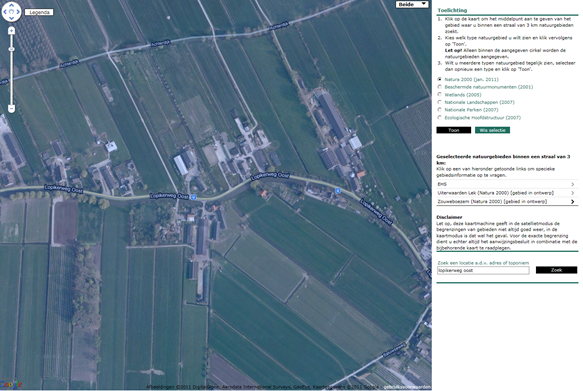The height and width of the screenshot is (391, 583).
Task: Click the 'Zoek een locatie a.d.v. adres of toponiem' label
Action: pos(483,263)
